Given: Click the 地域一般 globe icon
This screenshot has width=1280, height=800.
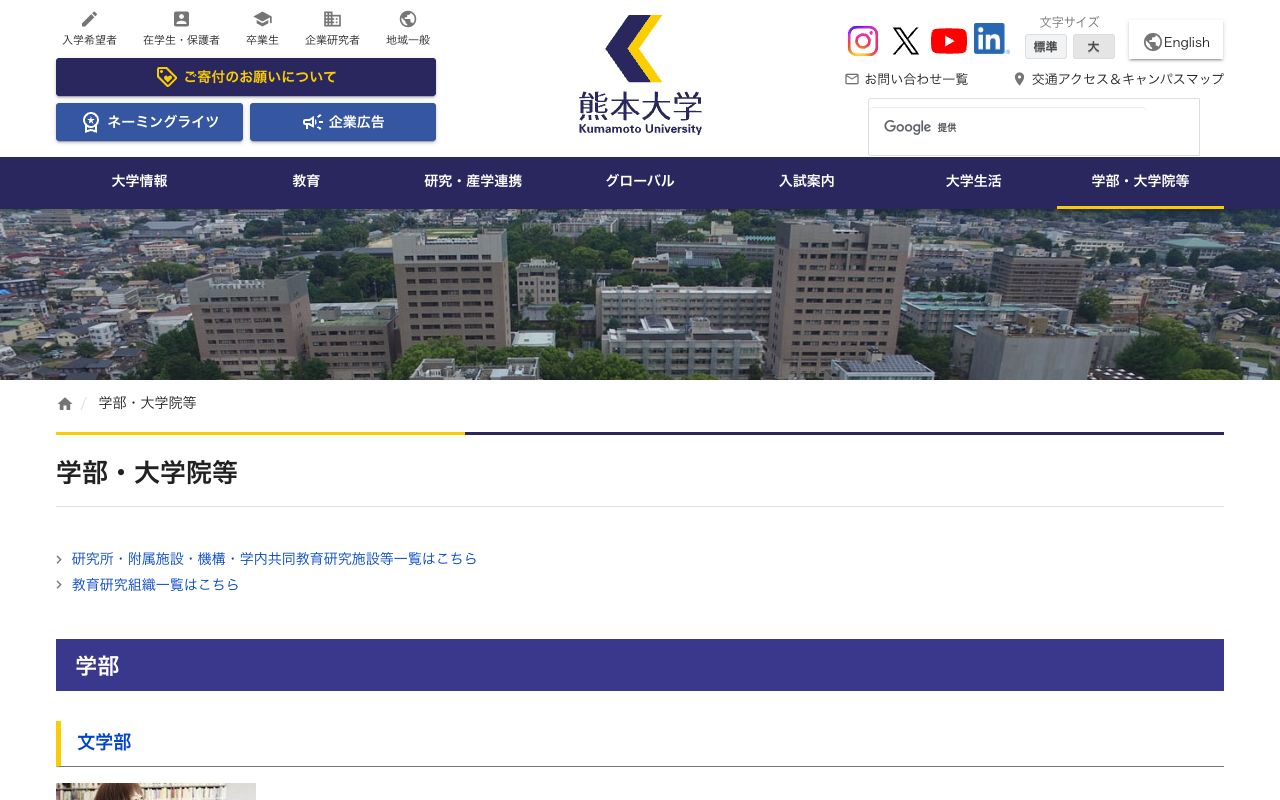Looking at the screenshot, I should pos(407,18).
